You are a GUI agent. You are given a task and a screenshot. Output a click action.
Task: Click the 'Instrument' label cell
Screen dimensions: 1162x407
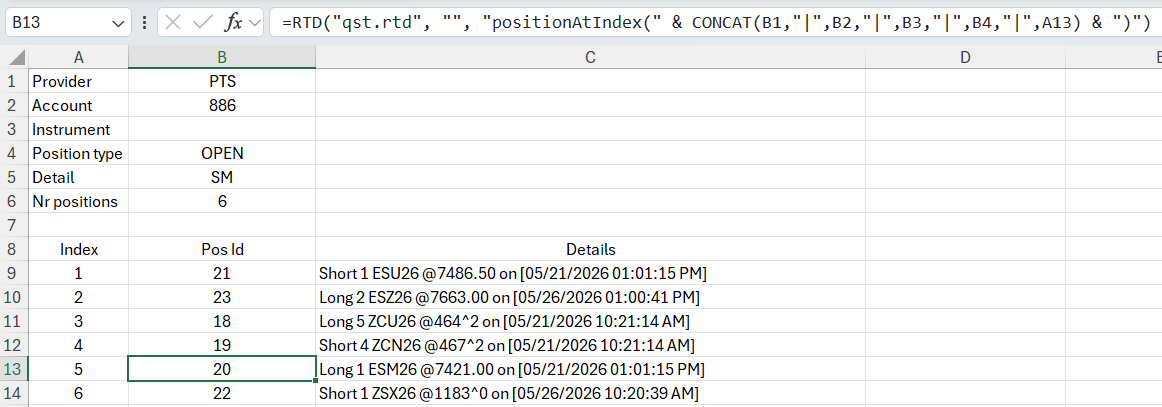[x=79, y=129]
